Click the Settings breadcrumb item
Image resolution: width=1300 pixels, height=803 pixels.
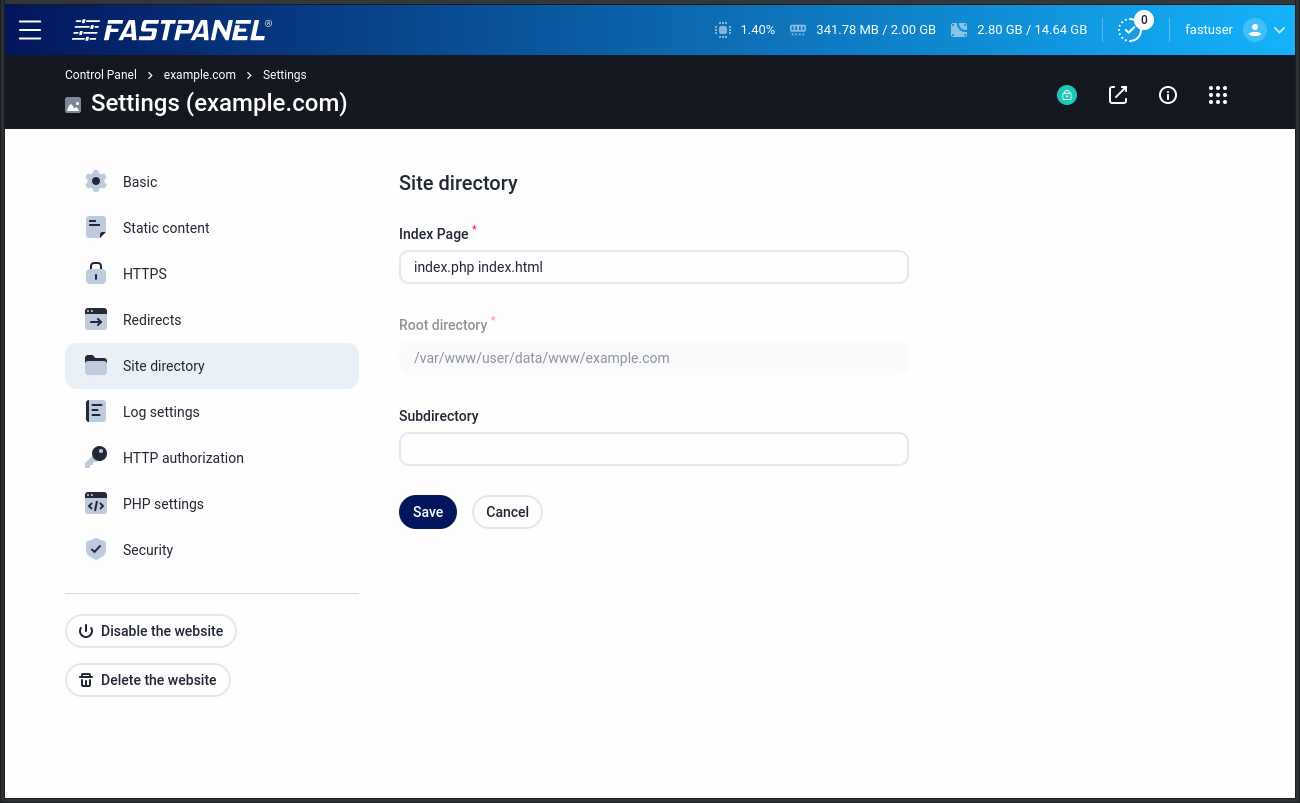tap(285, 75)
